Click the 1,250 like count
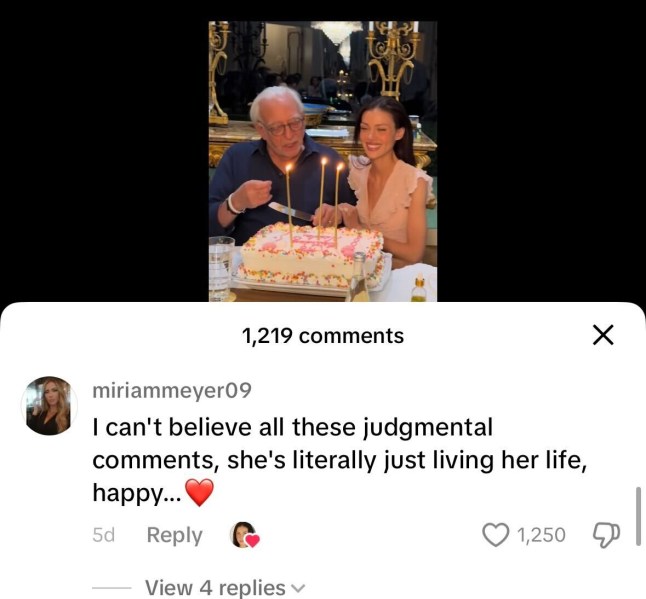This screenshot has height=599, width=646. 541,535
